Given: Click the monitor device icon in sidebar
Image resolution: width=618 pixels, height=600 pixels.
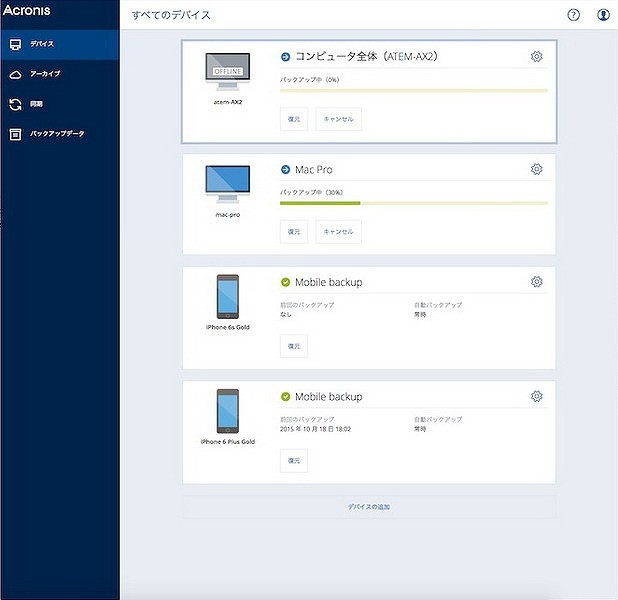Looking at the screenshot, I should point(15,44).
